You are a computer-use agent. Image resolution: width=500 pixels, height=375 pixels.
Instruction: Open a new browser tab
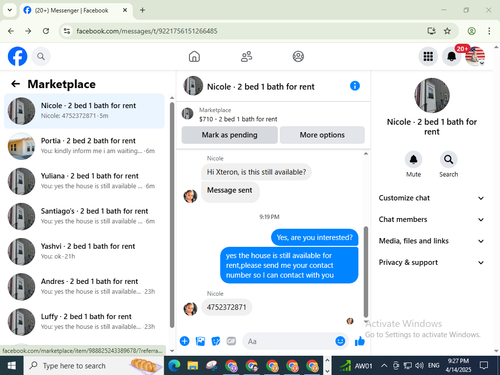click(142, 10)
